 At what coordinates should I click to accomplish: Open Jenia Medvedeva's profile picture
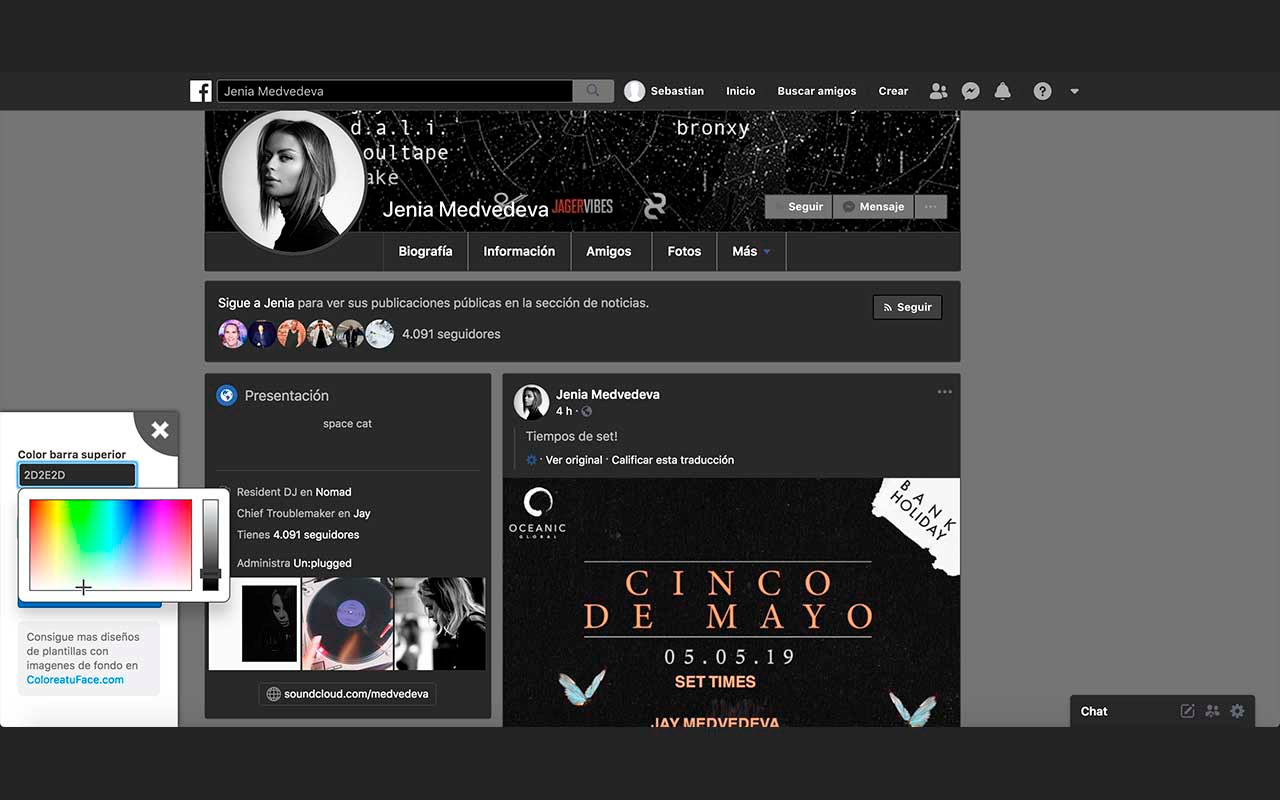click(293, 181)
